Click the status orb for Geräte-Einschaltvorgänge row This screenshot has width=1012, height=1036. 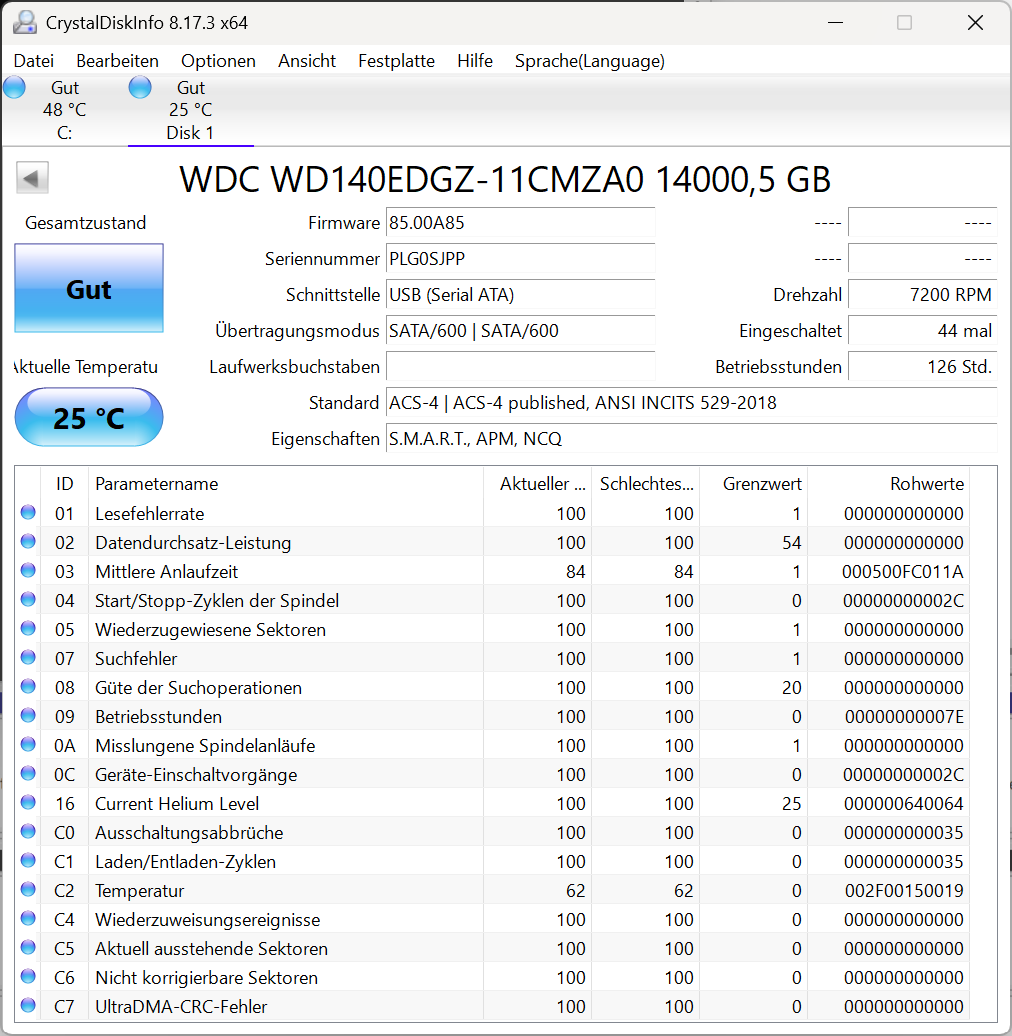tap(28, 774)
